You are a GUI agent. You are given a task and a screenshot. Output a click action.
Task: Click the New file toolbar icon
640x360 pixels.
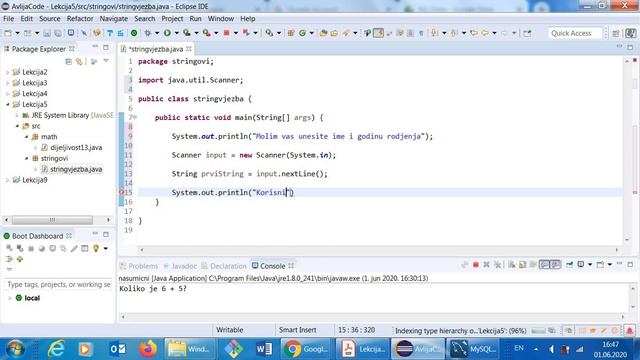[x=8, y=33]
